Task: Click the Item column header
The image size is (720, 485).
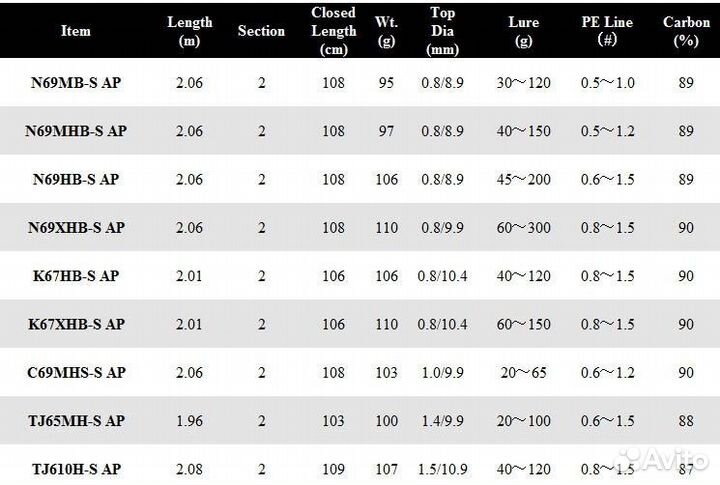Action: pyautogui.click(x=76, y=31)
